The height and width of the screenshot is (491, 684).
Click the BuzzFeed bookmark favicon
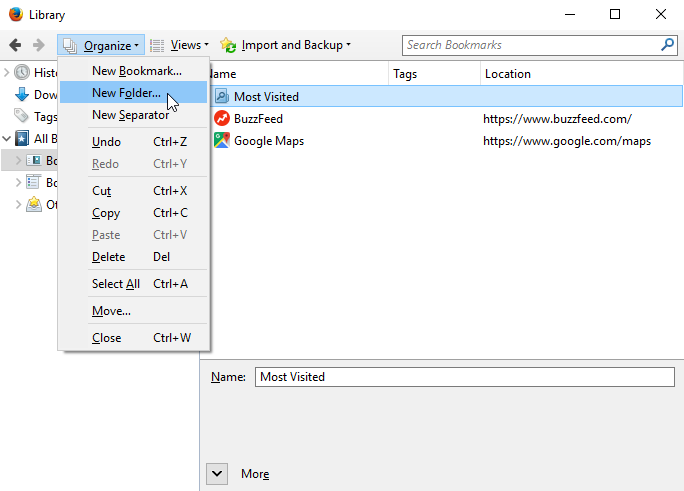click(x=222, y=119)
